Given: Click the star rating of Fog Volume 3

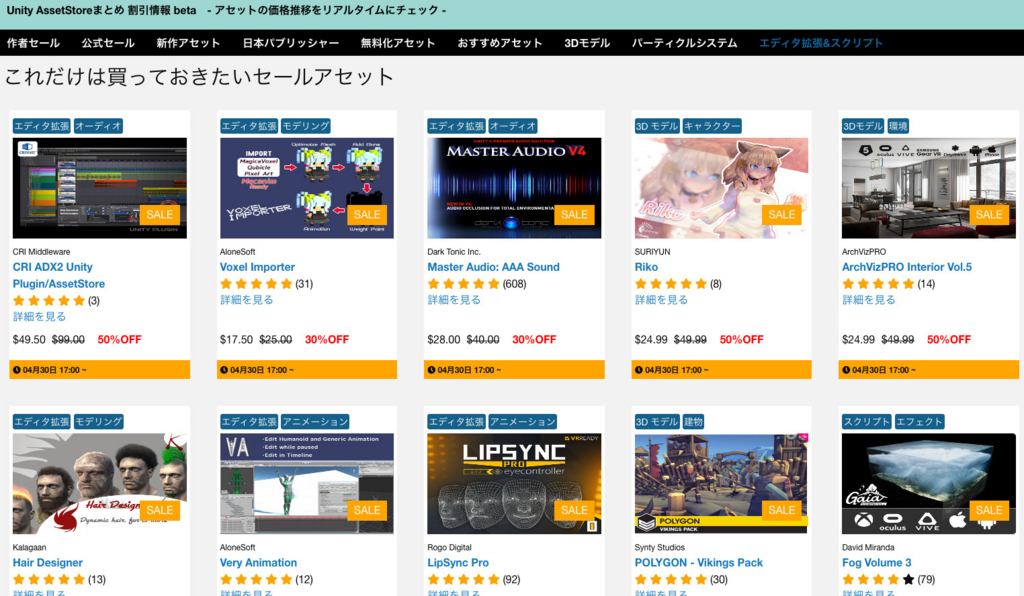Looking at the screenshot, I should coord(878,580).
